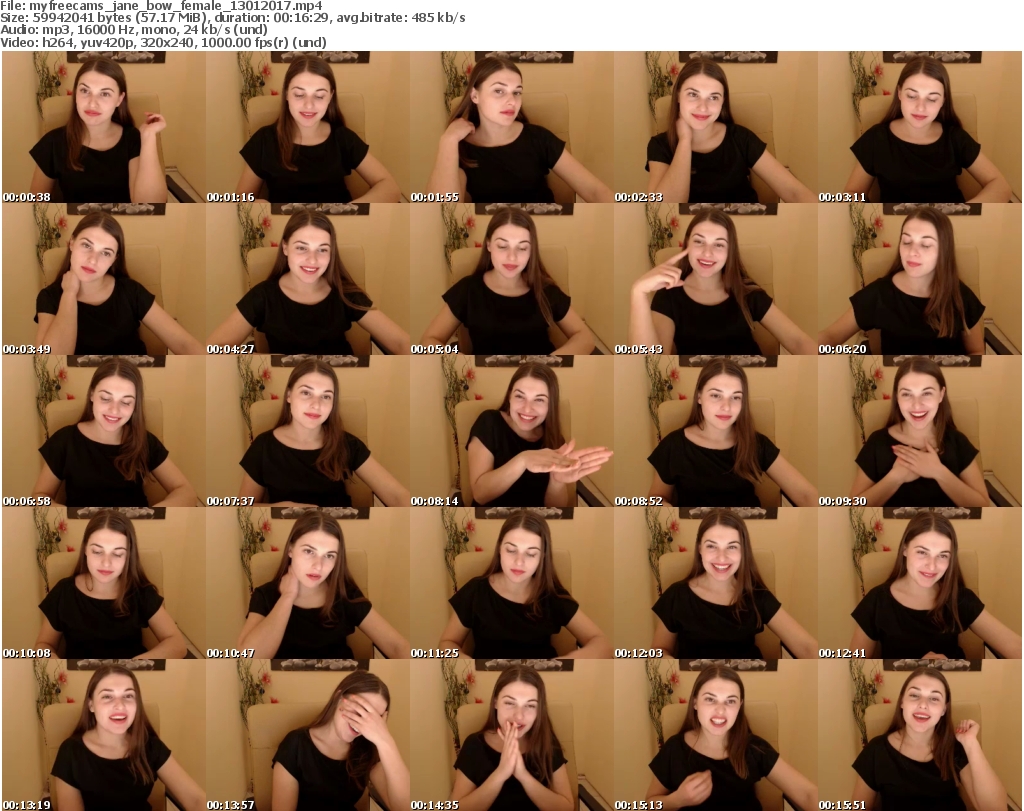Select the thumbnail timestamped 00:08:52
Viewport: 1024px width, 811px height.
coord(716,431)
